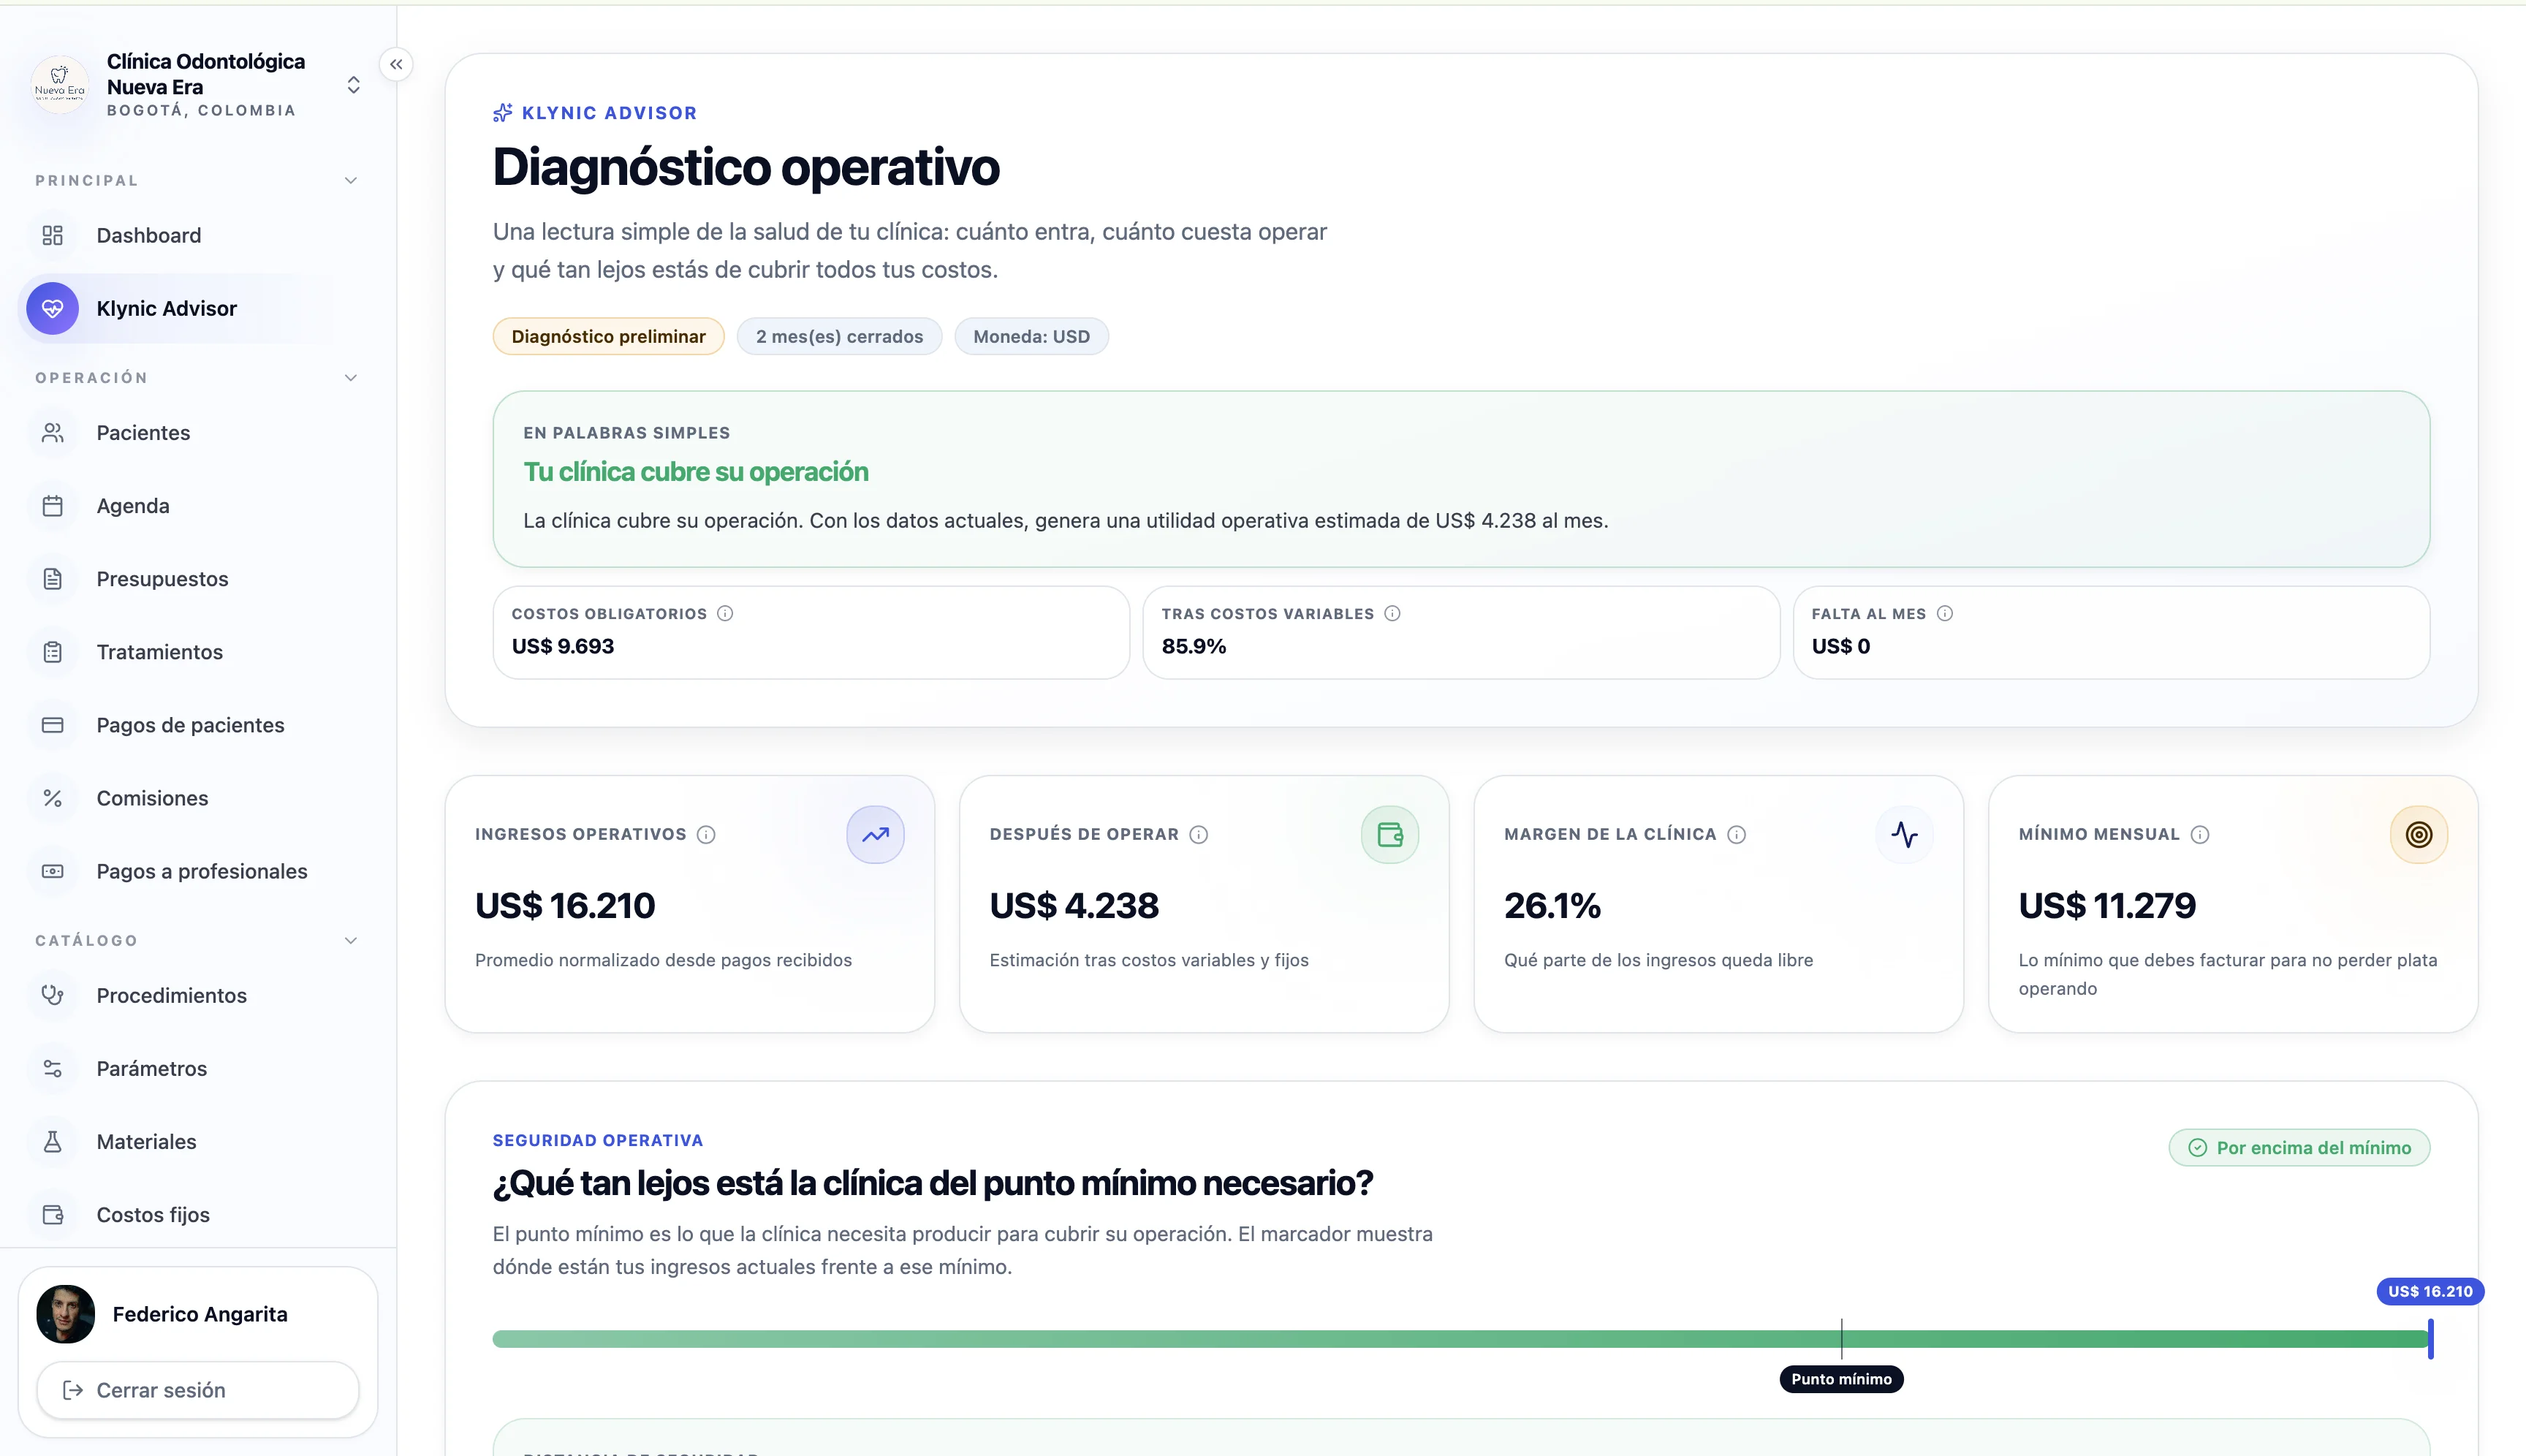
Task: Click info icon next to Tras Costos Variables
Action: tap(1392, 613)
